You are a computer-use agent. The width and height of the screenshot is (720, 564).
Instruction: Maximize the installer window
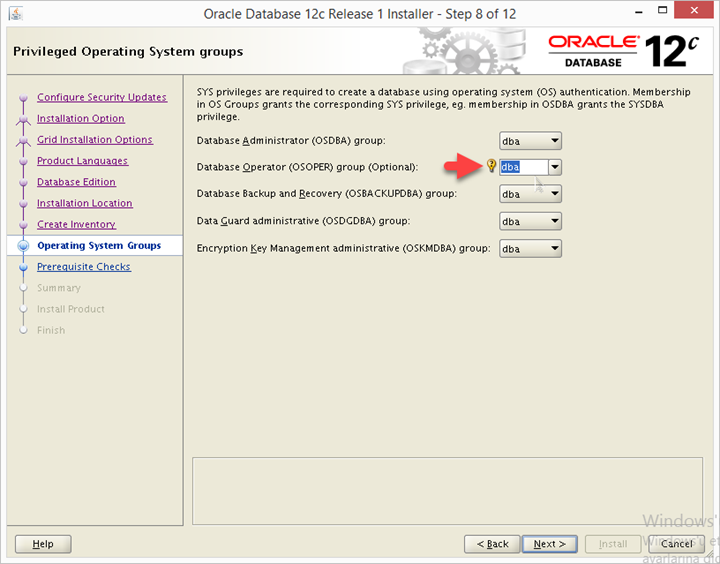point(662,10)
